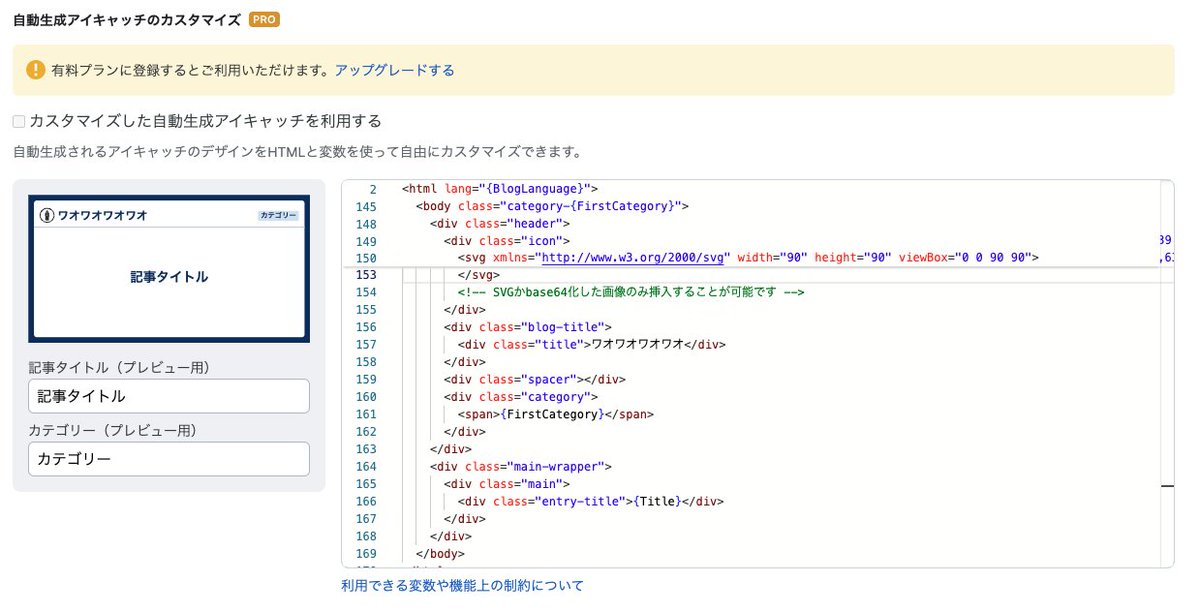Viewport: 1200px width, 612px height.
Task: Open the アップグレードする link
Action: click(x=394, y=70)
